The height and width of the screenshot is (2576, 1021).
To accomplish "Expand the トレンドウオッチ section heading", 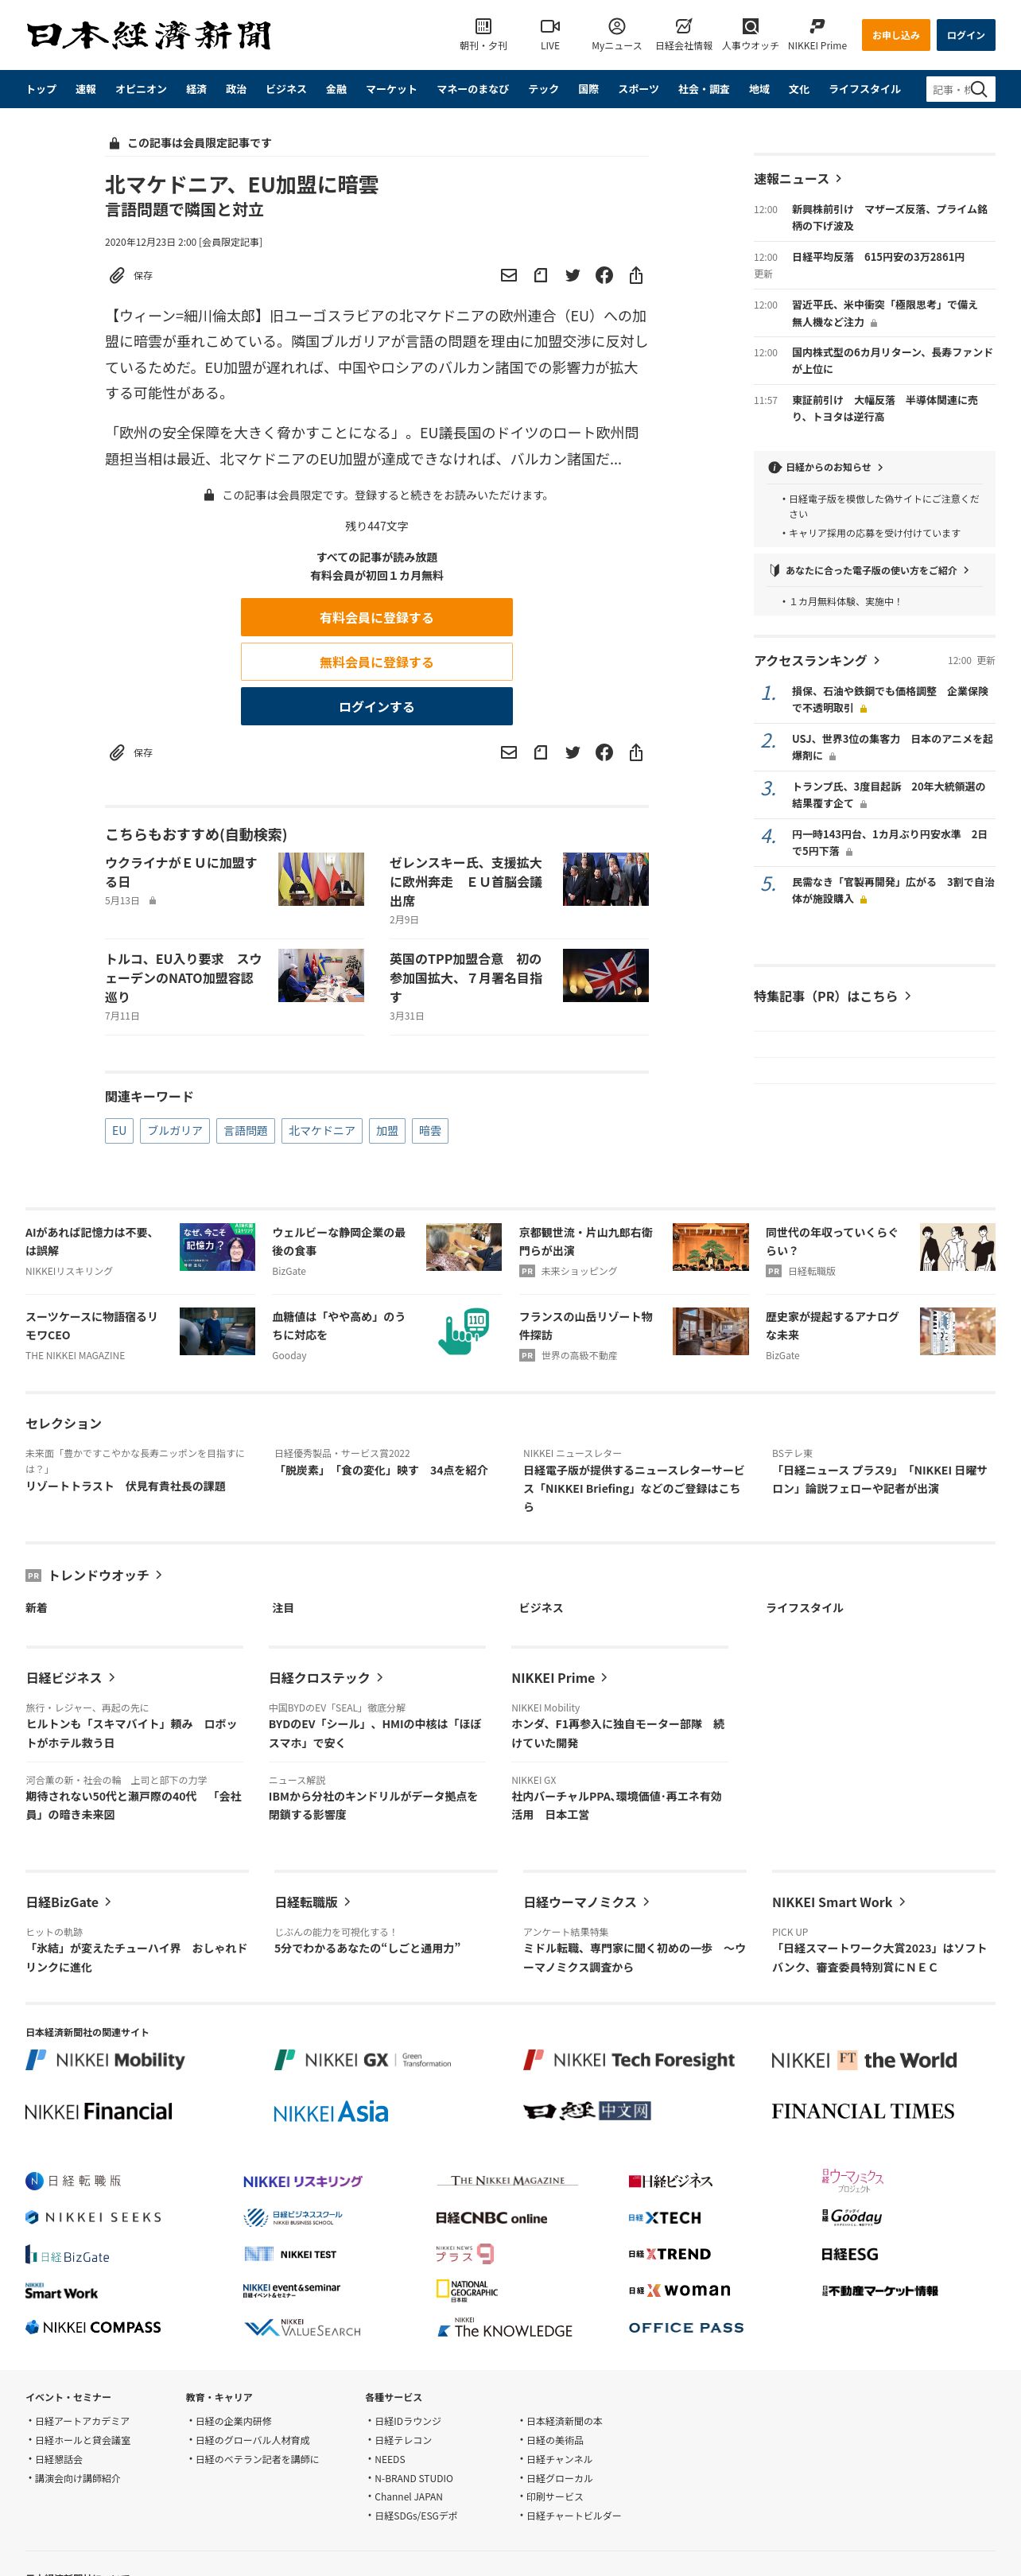I will [105, 1575].
